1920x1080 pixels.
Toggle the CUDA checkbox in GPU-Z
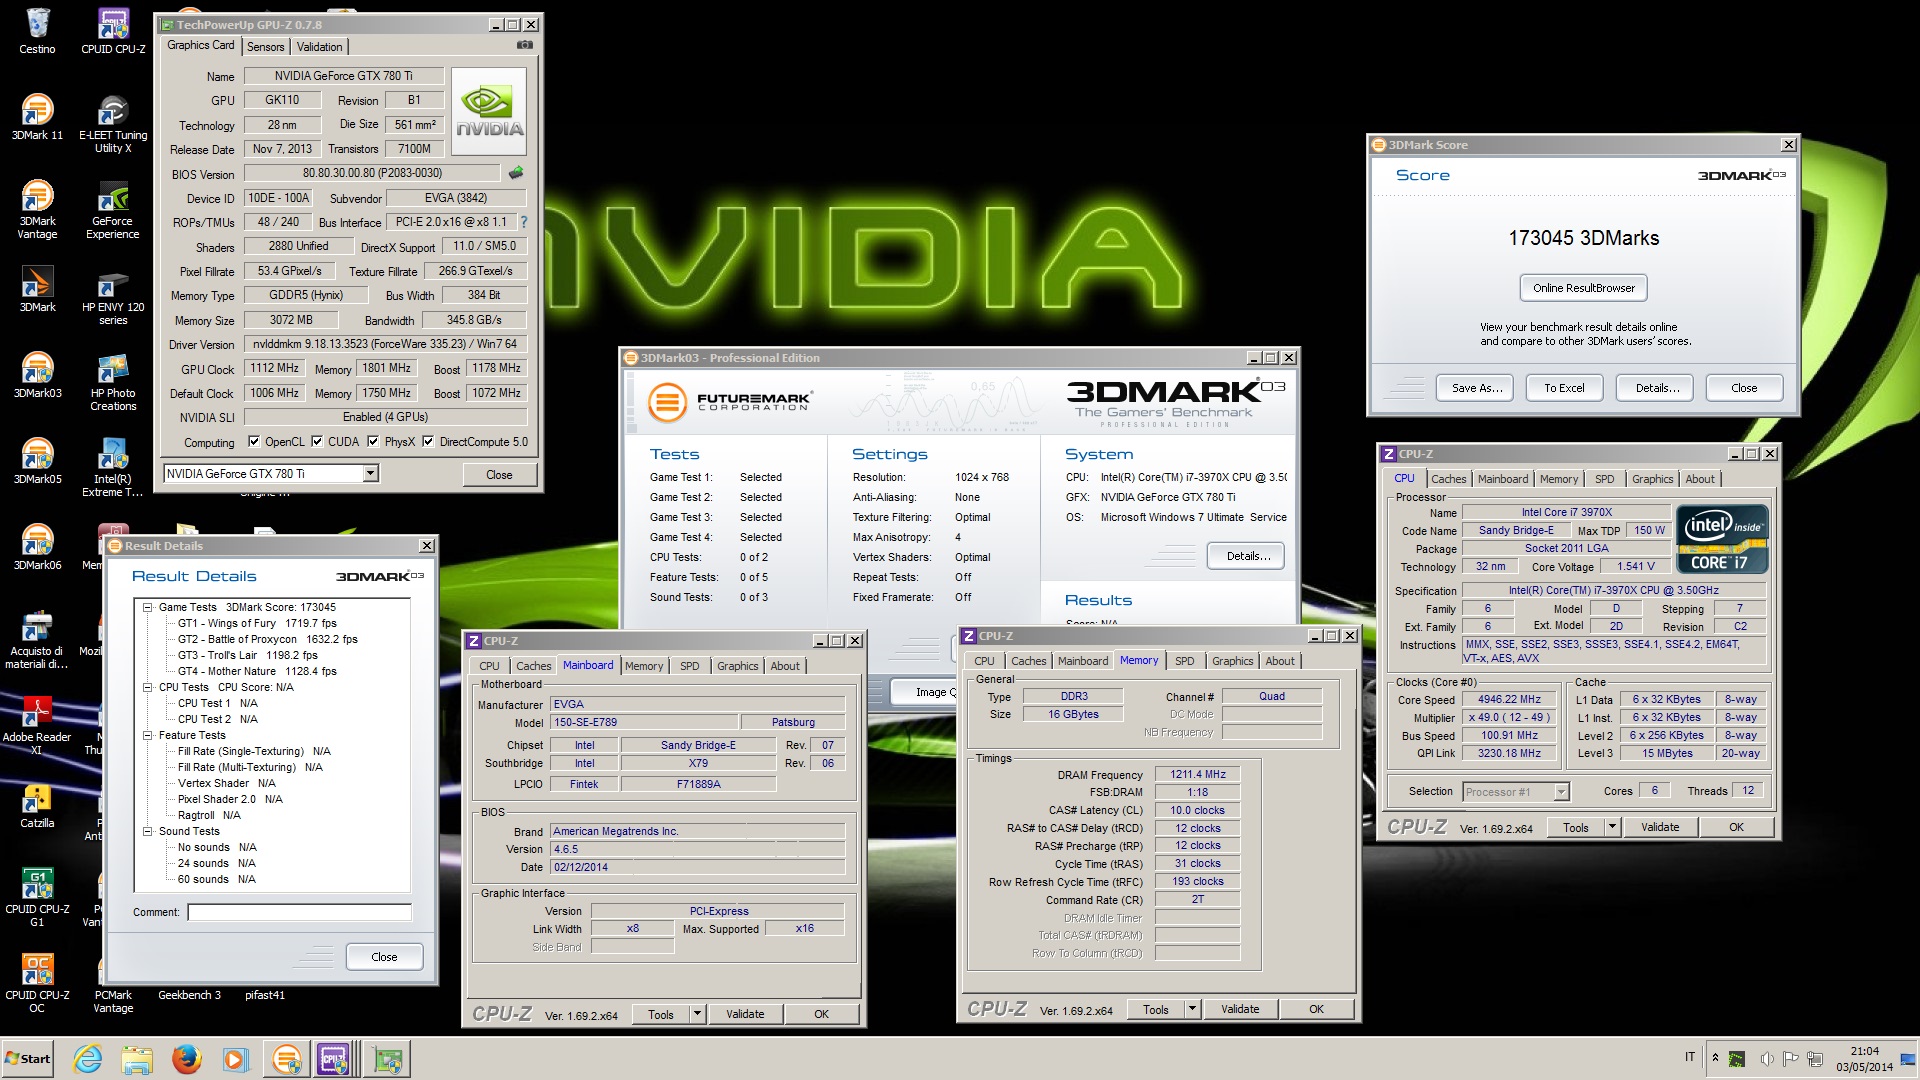pyautogui.click(x=316, y=441)
